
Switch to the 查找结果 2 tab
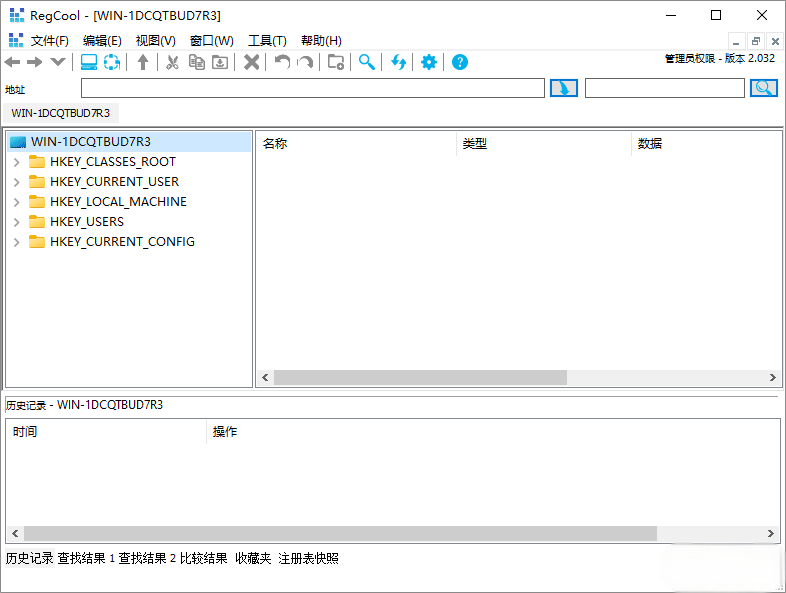147,558
